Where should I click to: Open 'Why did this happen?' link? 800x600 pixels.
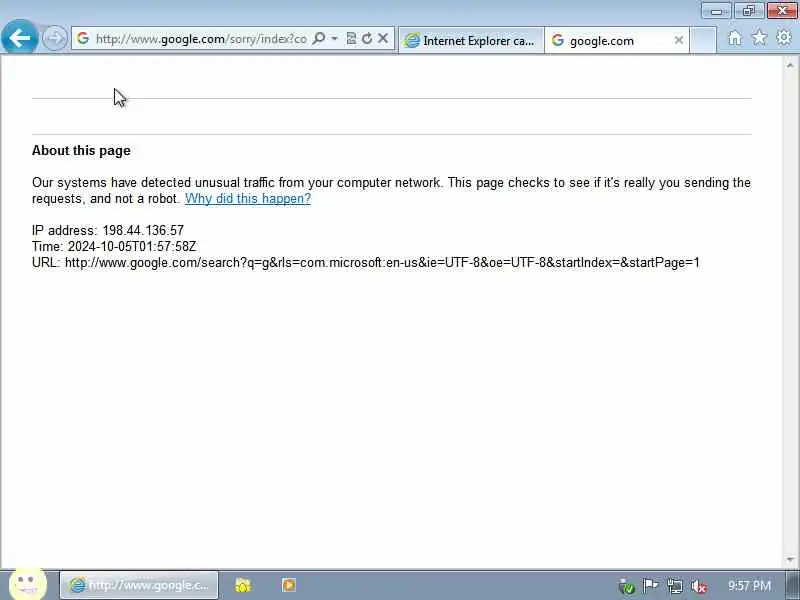pyautogui.click(x=247, y=198)
